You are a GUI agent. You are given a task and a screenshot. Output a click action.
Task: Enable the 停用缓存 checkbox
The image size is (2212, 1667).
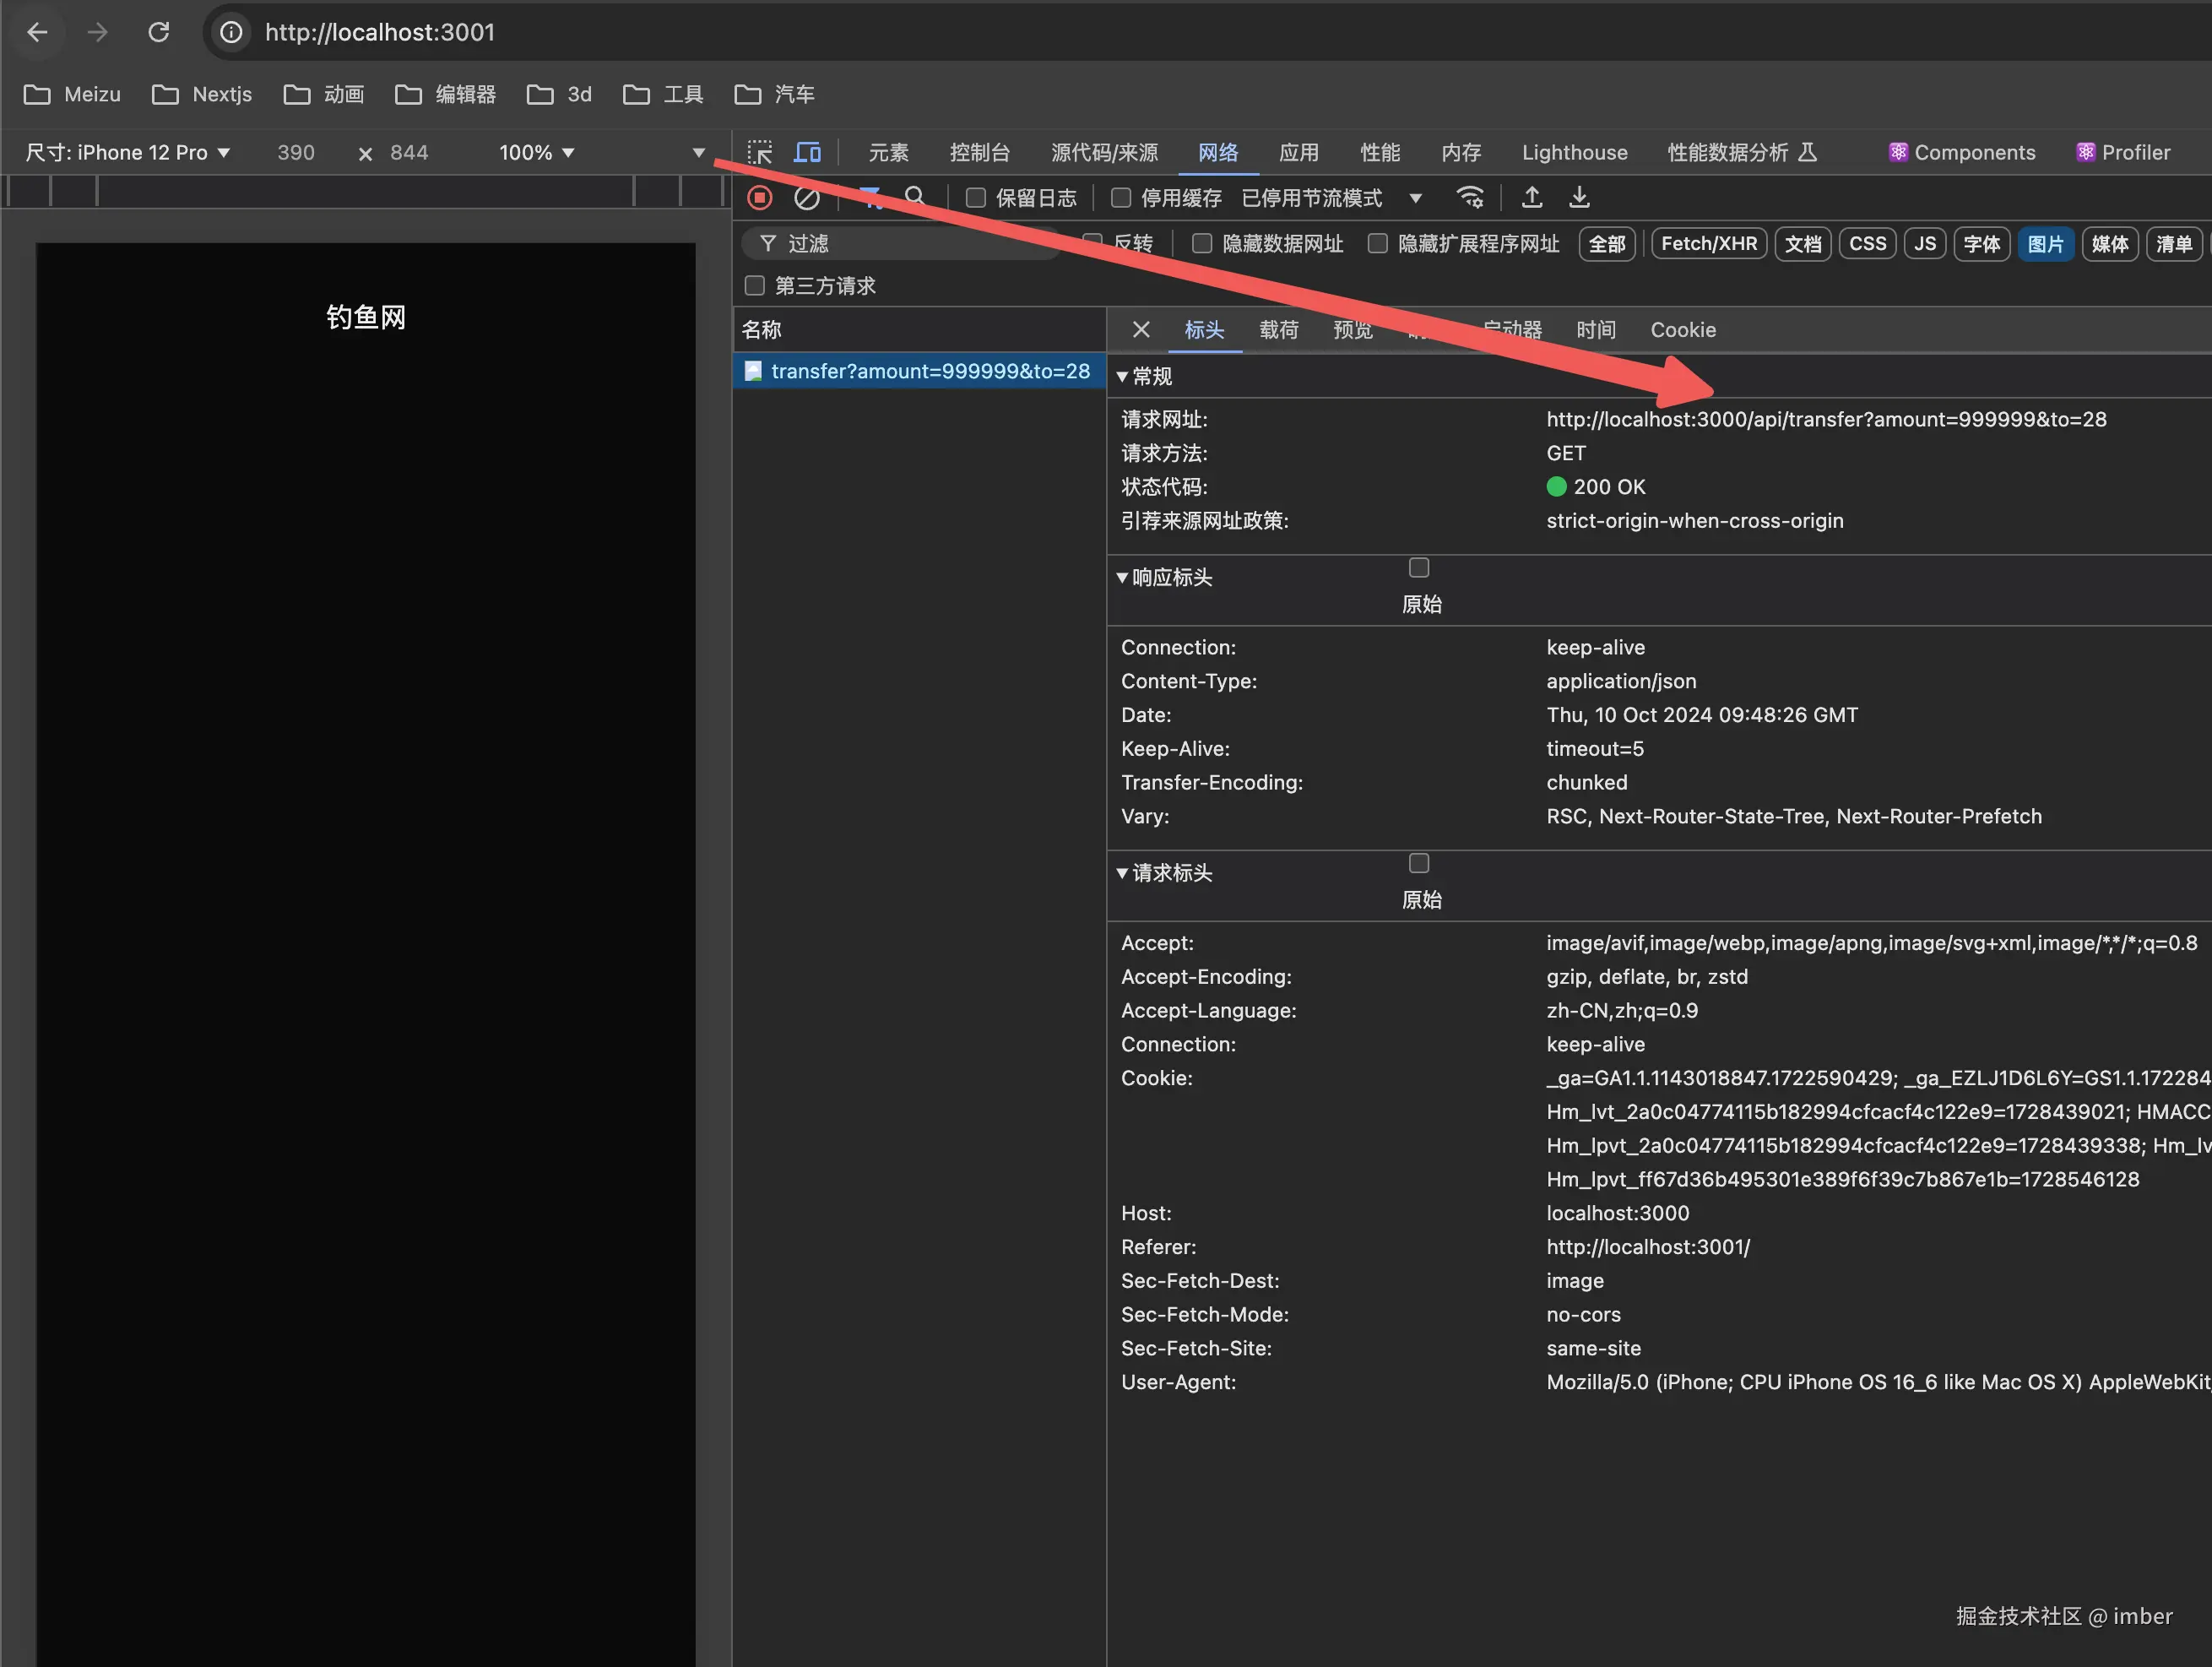point(1121,198)
